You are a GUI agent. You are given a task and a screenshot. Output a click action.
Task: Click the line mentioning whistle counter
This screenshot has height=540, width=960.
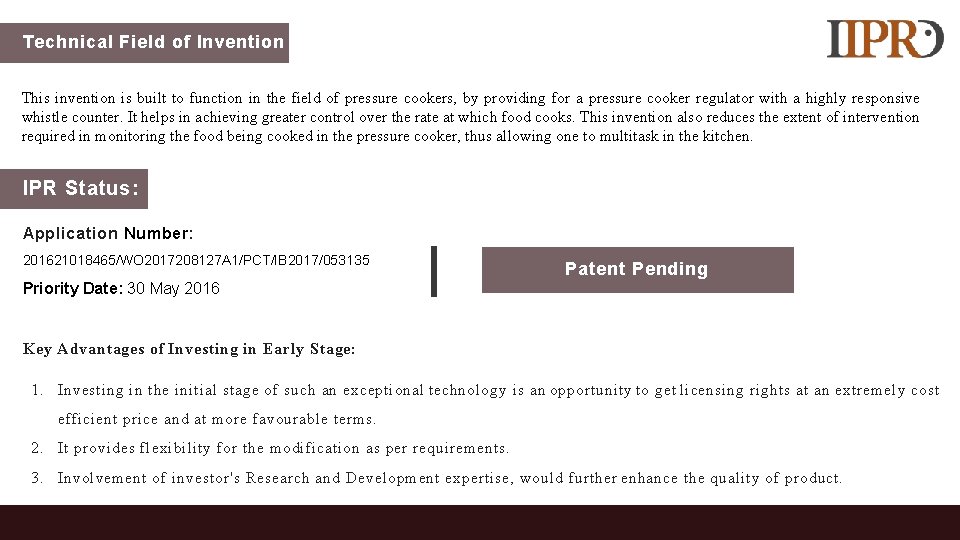click(471, 117)
